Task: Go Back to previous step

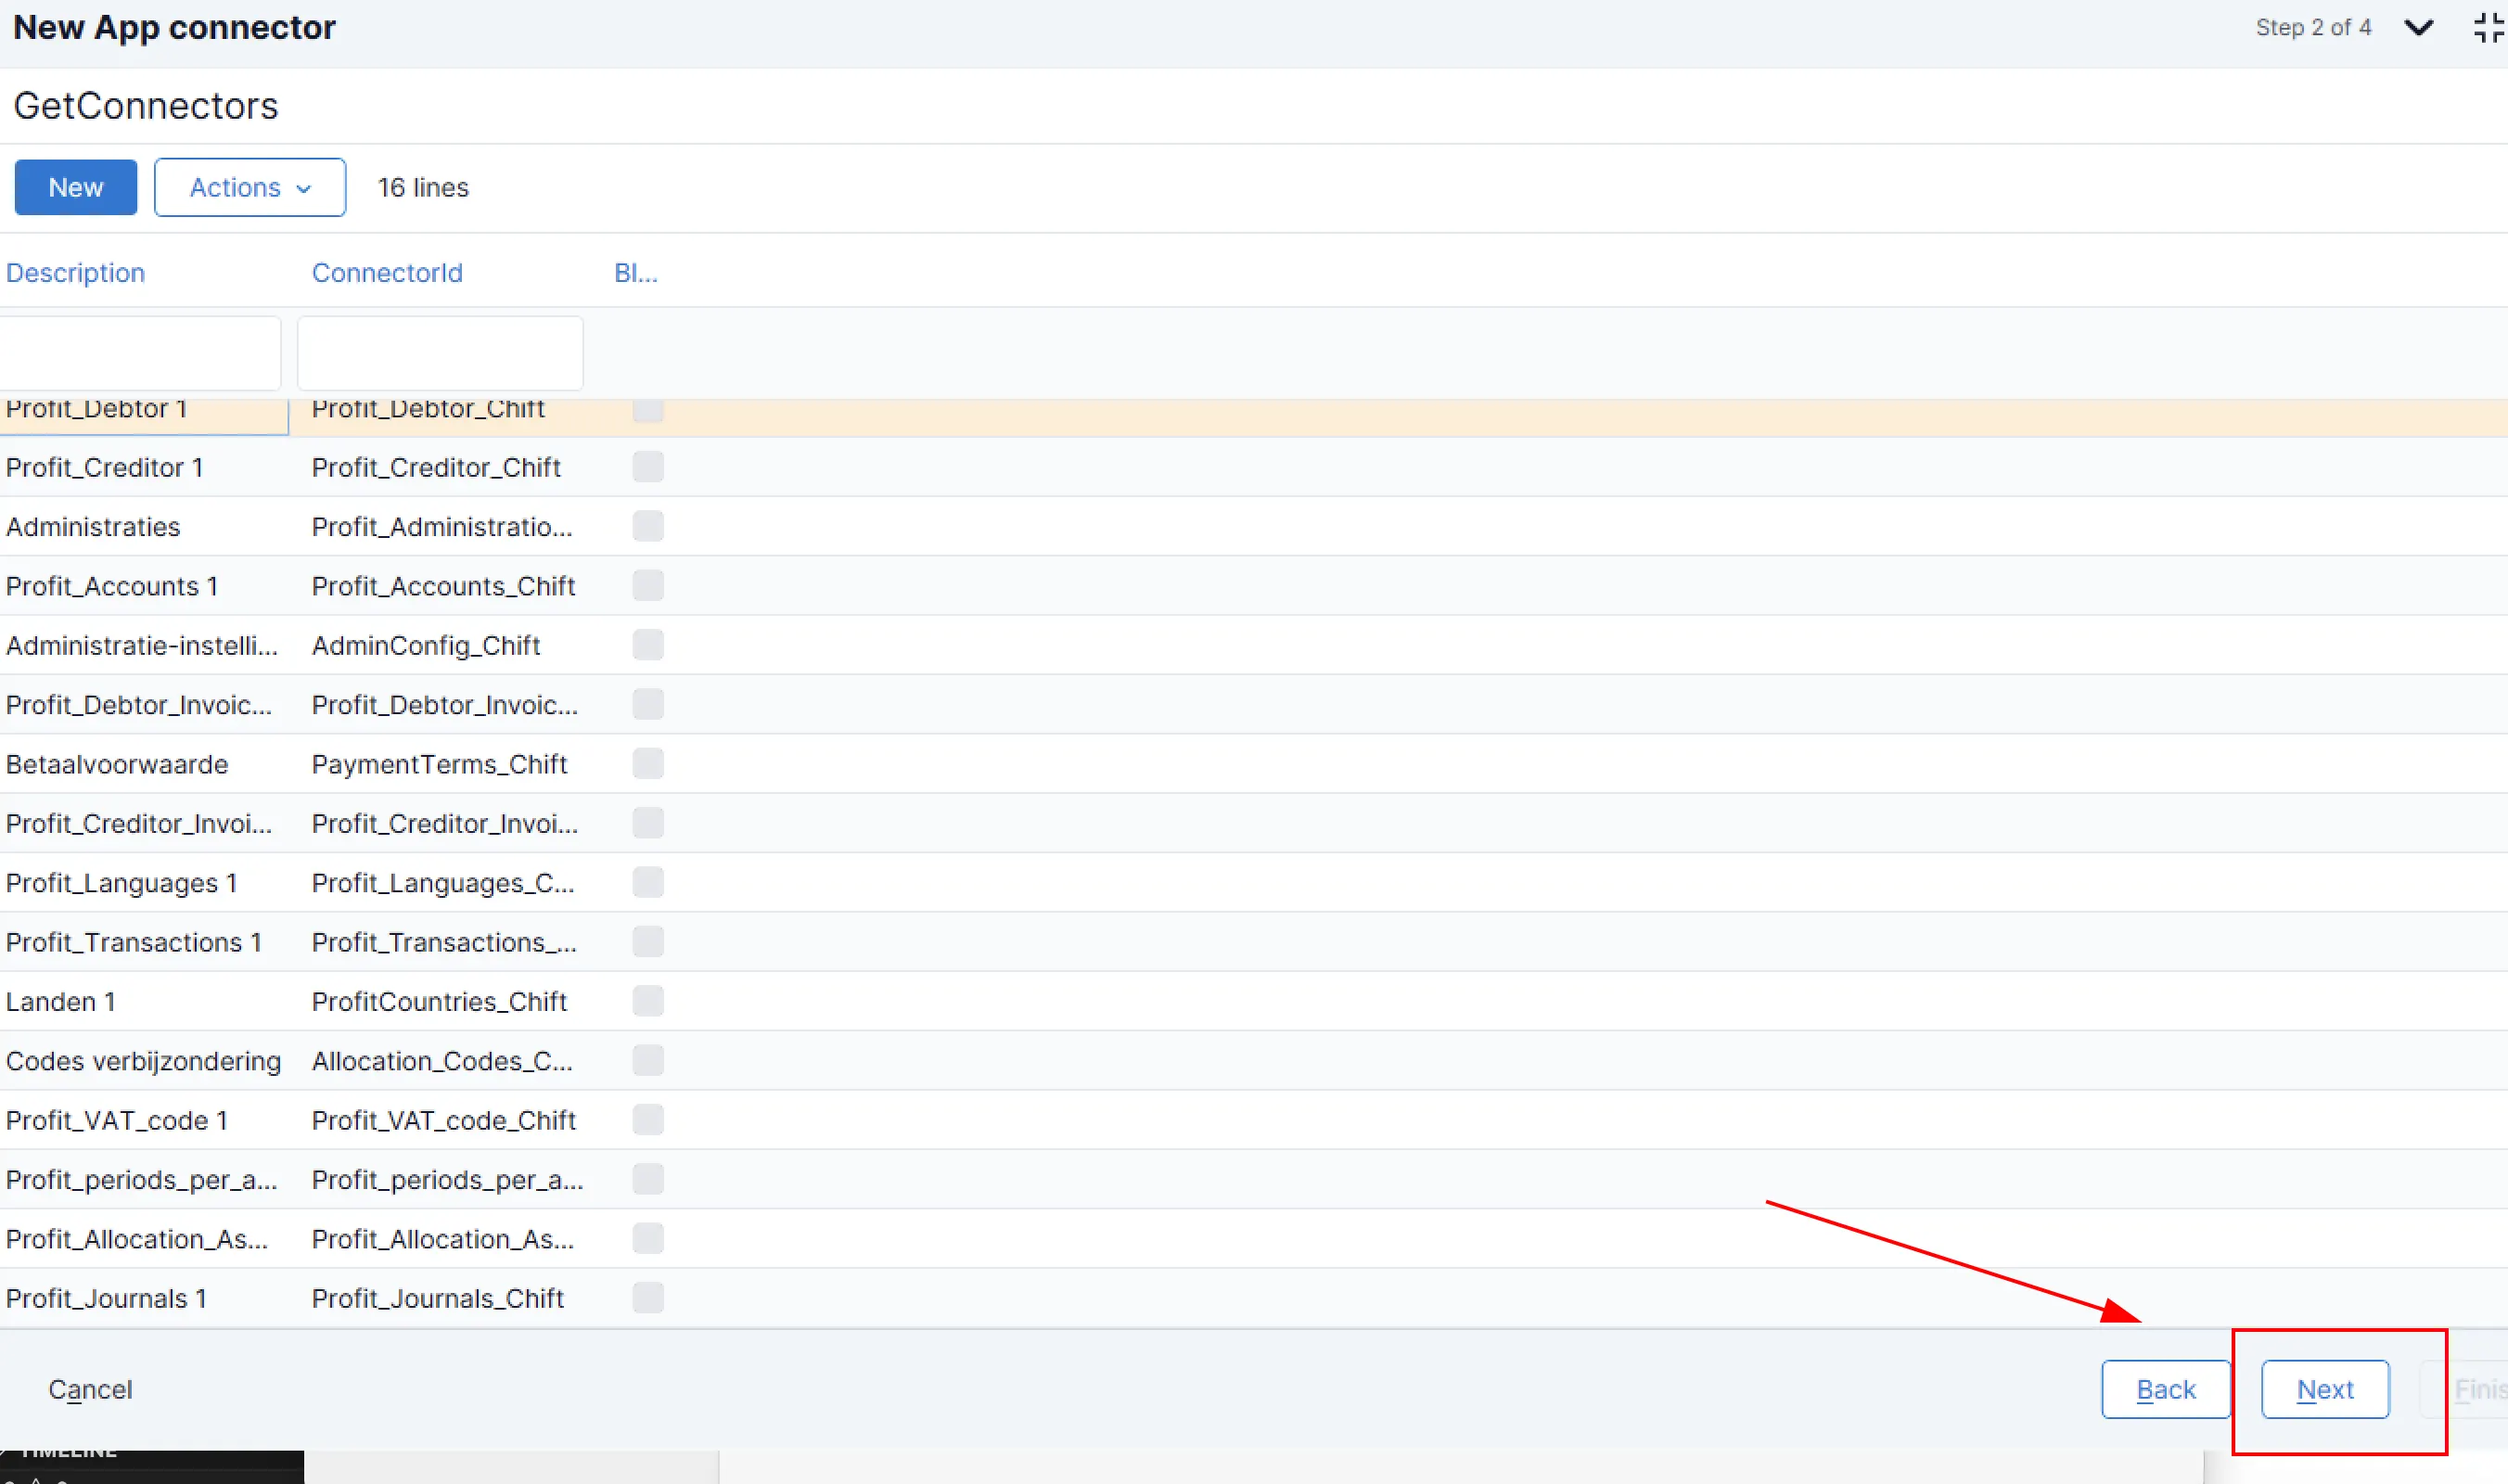Action: 2165,1389
